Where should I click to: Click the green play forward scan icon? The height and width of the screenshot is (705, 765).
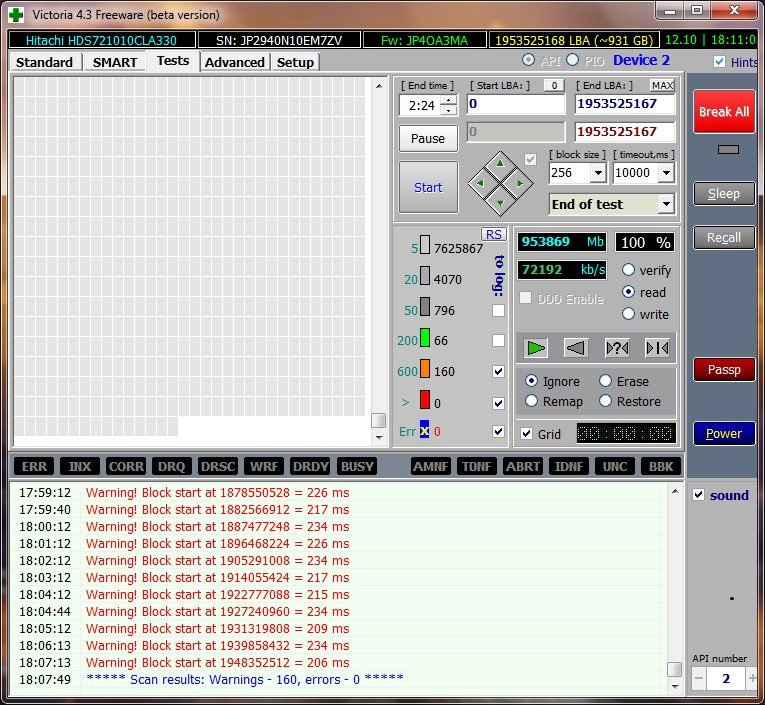[537, 347]
